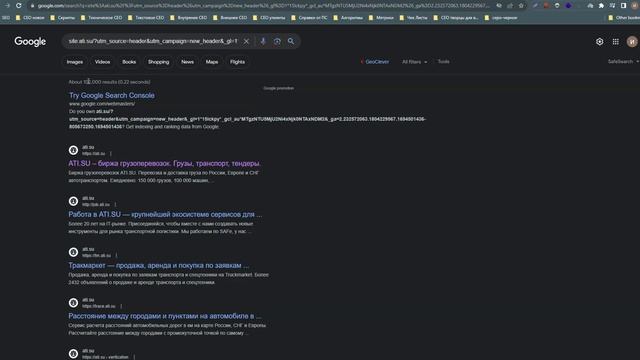This screenshot has width=640, height=360.
Task: Click favicon of Работа в ATI.SU result
Action: click(x=73, y=201)
